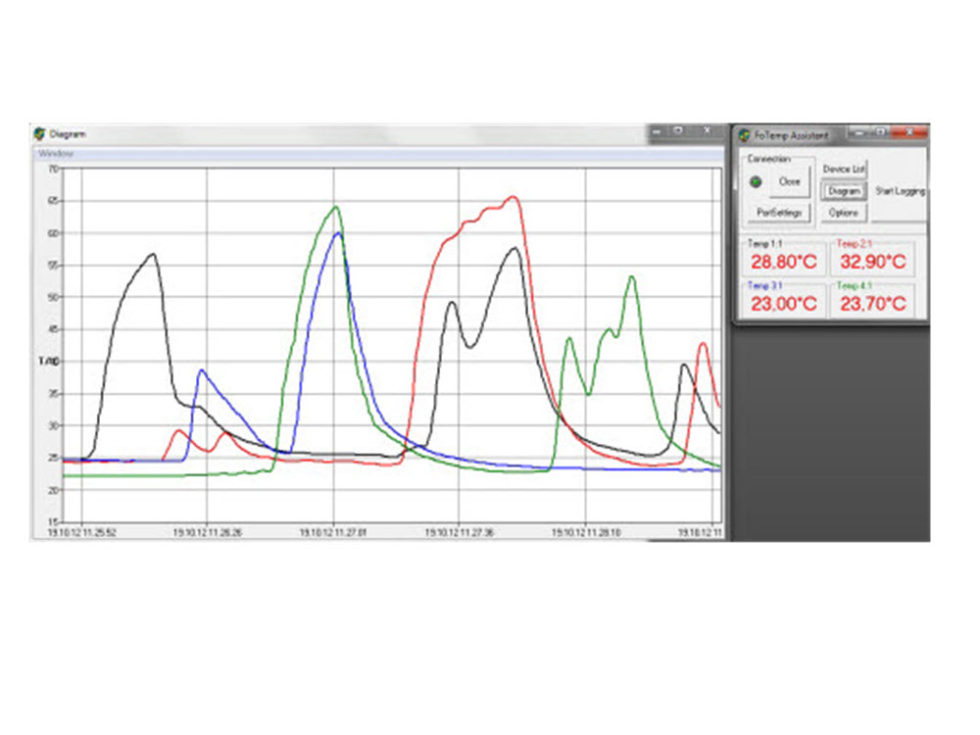The width and height of the screenshot is (980, 735).
Task: Click the Diagram window app icon
Action: 40,133
